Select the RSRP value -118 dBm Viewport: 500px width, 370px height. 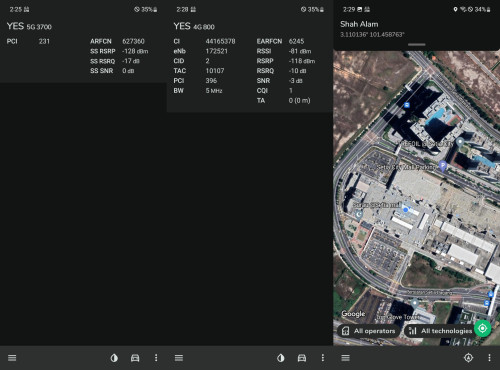pyautogui.click(x=302, y=61)
